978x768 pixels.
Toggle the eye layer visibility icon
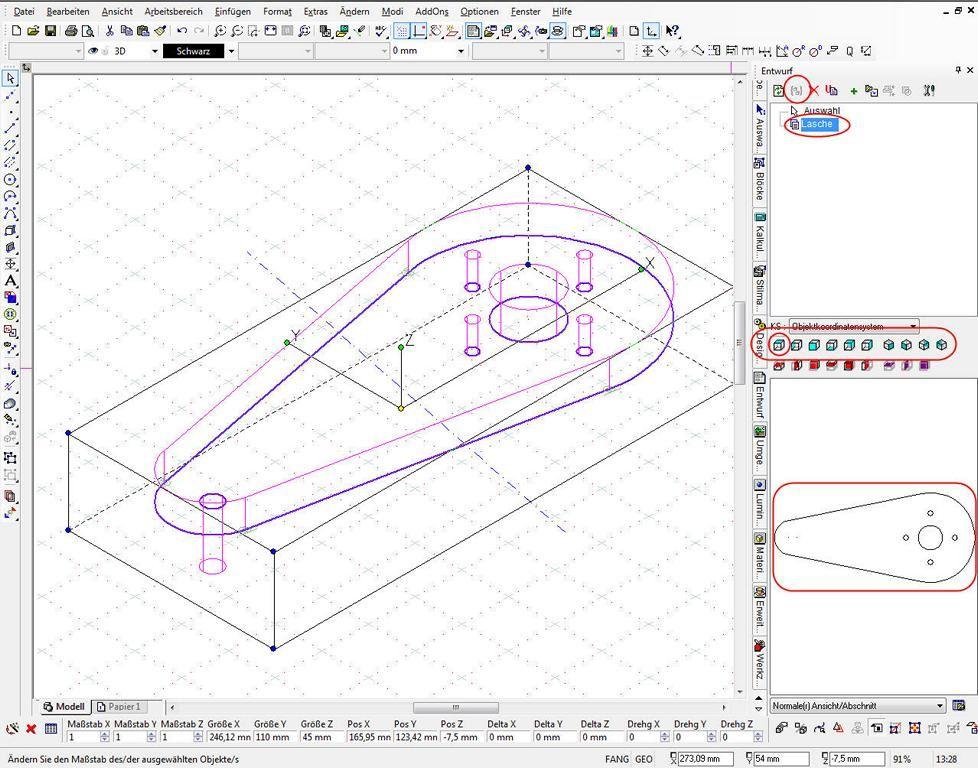pyautogui.click(x=93, y=51)
